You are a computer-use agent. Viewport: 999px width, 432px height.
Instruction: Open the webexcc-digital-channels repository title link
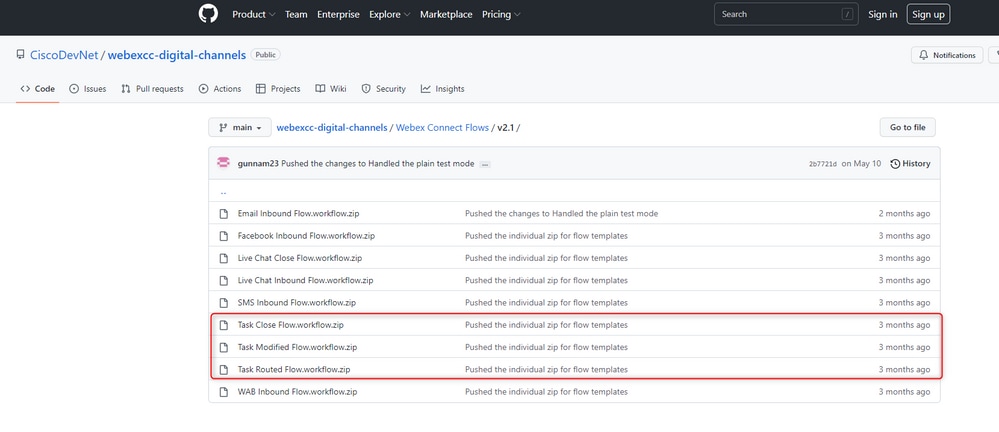(176, 55)
